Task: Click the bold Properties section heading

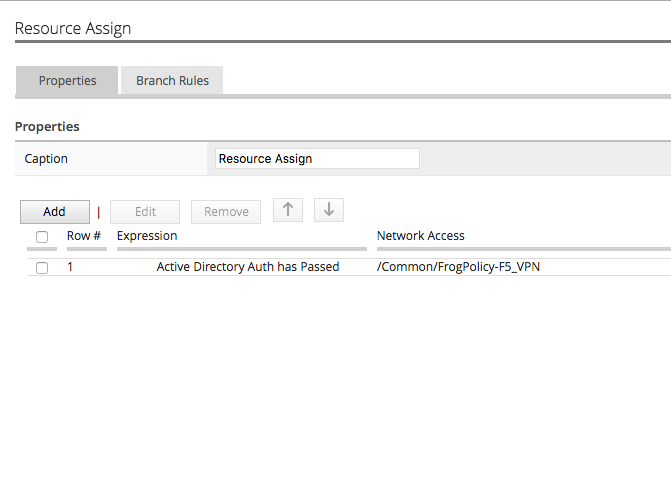Action: click(47, 127)
